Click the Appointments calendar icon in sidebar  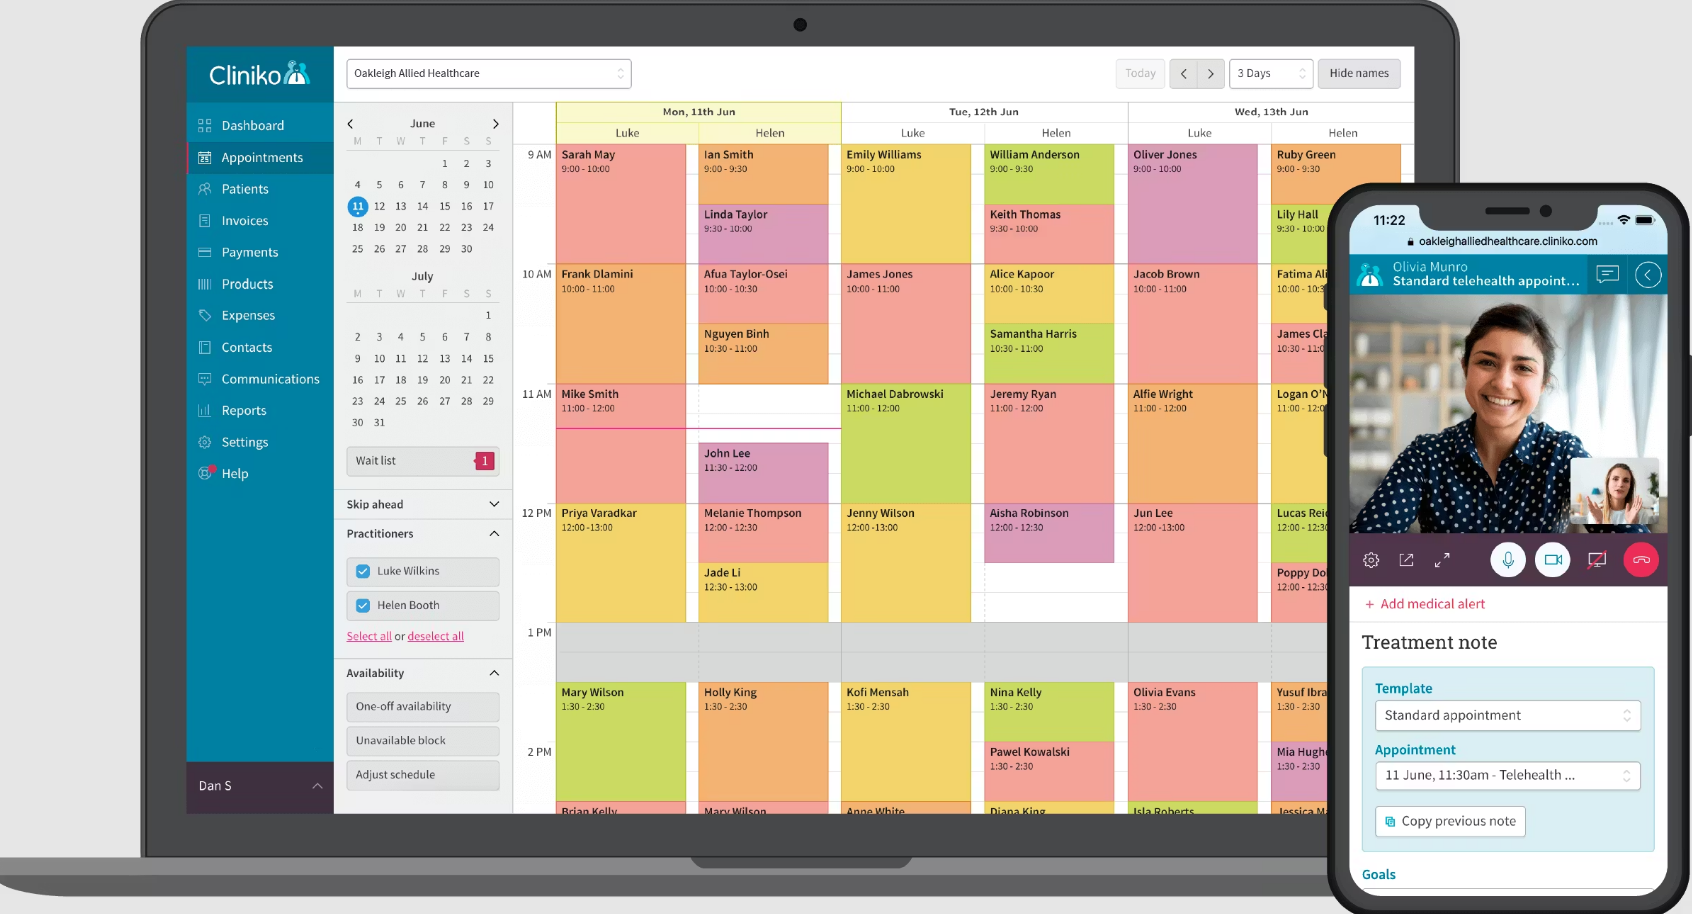205,157
